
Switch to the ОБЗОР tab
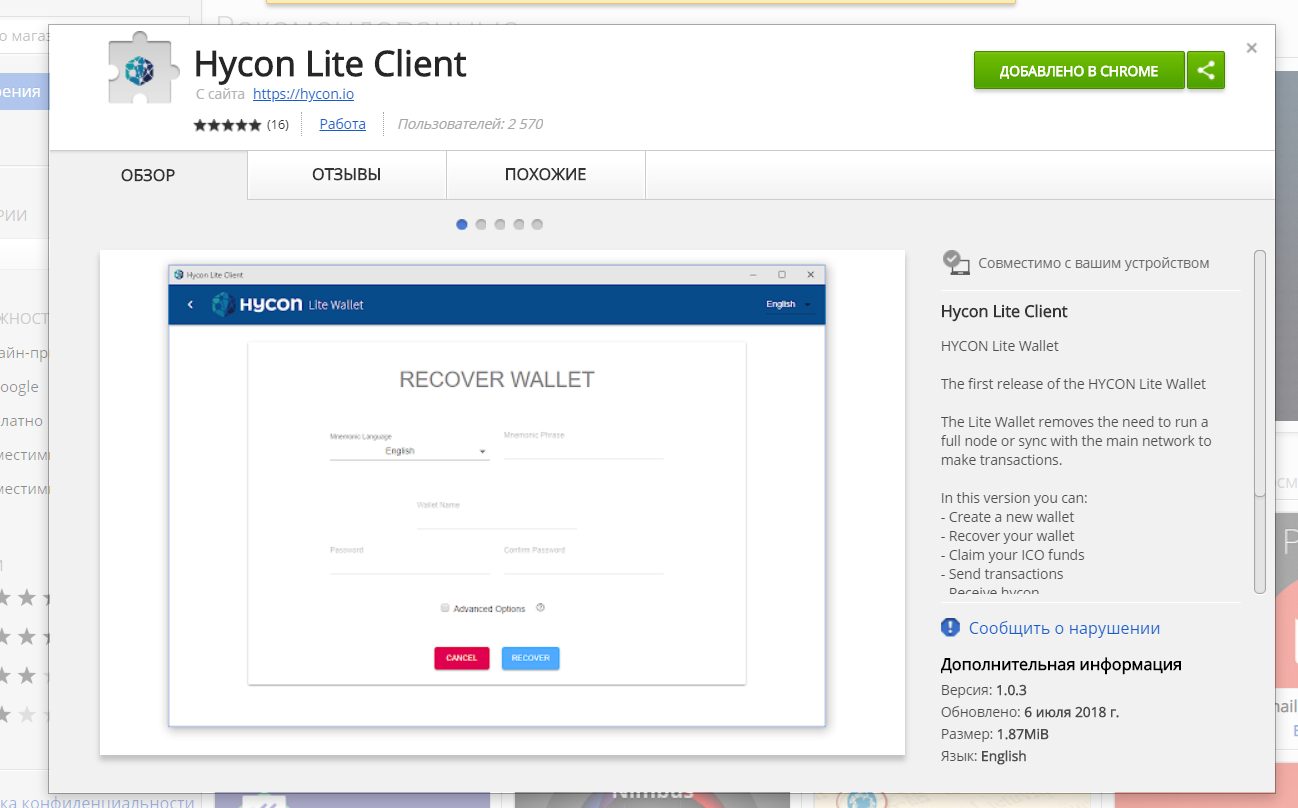pyautogui.click(x=148, y=175)
